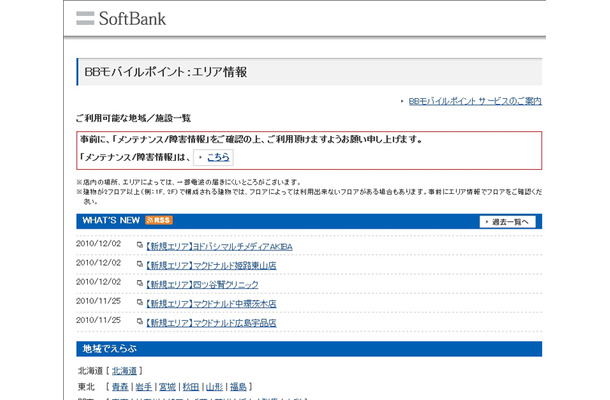Click the SoftBank logo
610x400 pixels.
pyautogui.click(x=121, y=18)
